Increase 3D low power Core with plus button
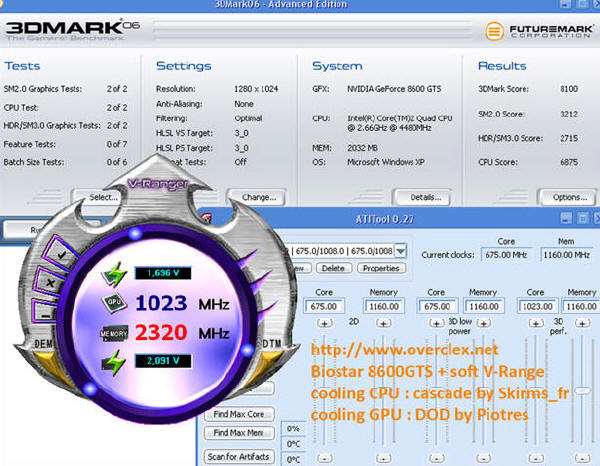 point(437,323)
